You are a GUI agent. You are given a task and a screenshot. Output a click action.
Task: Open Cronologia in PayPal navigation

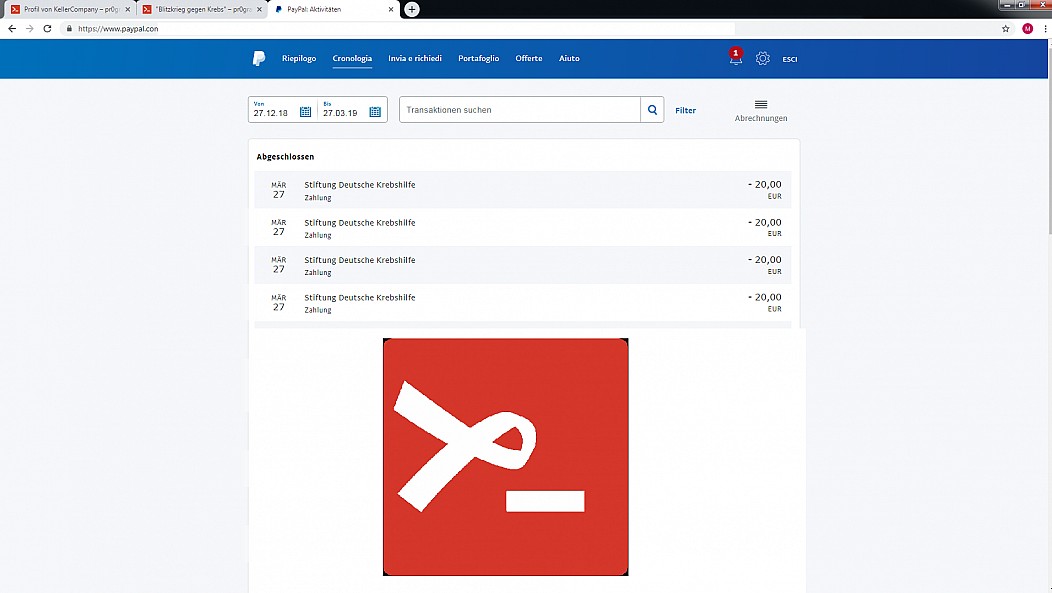click(352, 58)
